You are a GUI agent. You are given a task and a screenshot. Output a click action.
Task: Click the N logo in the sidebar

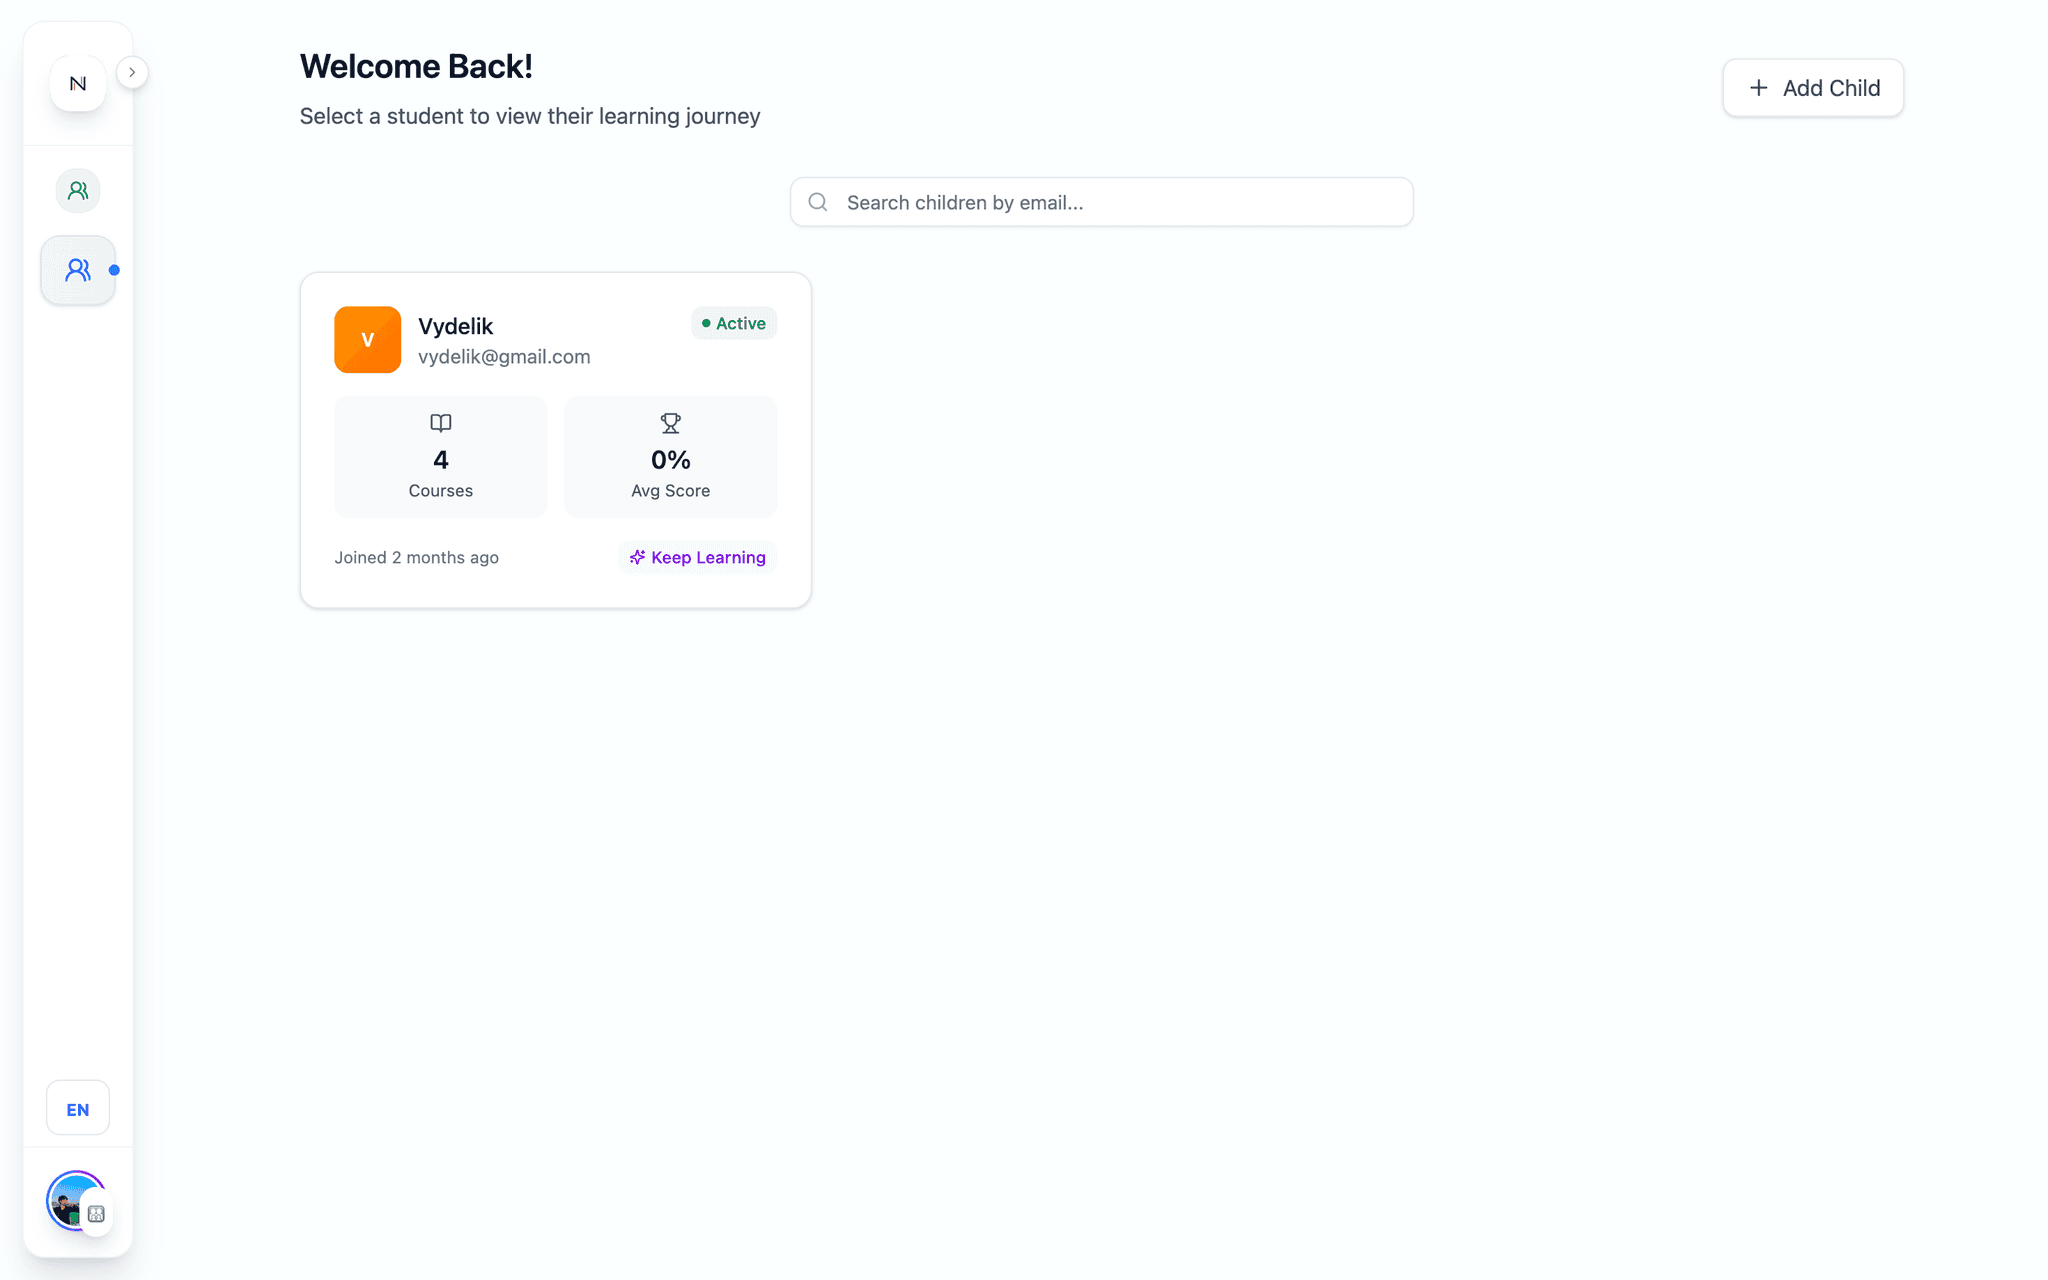(x=78, y=84)
